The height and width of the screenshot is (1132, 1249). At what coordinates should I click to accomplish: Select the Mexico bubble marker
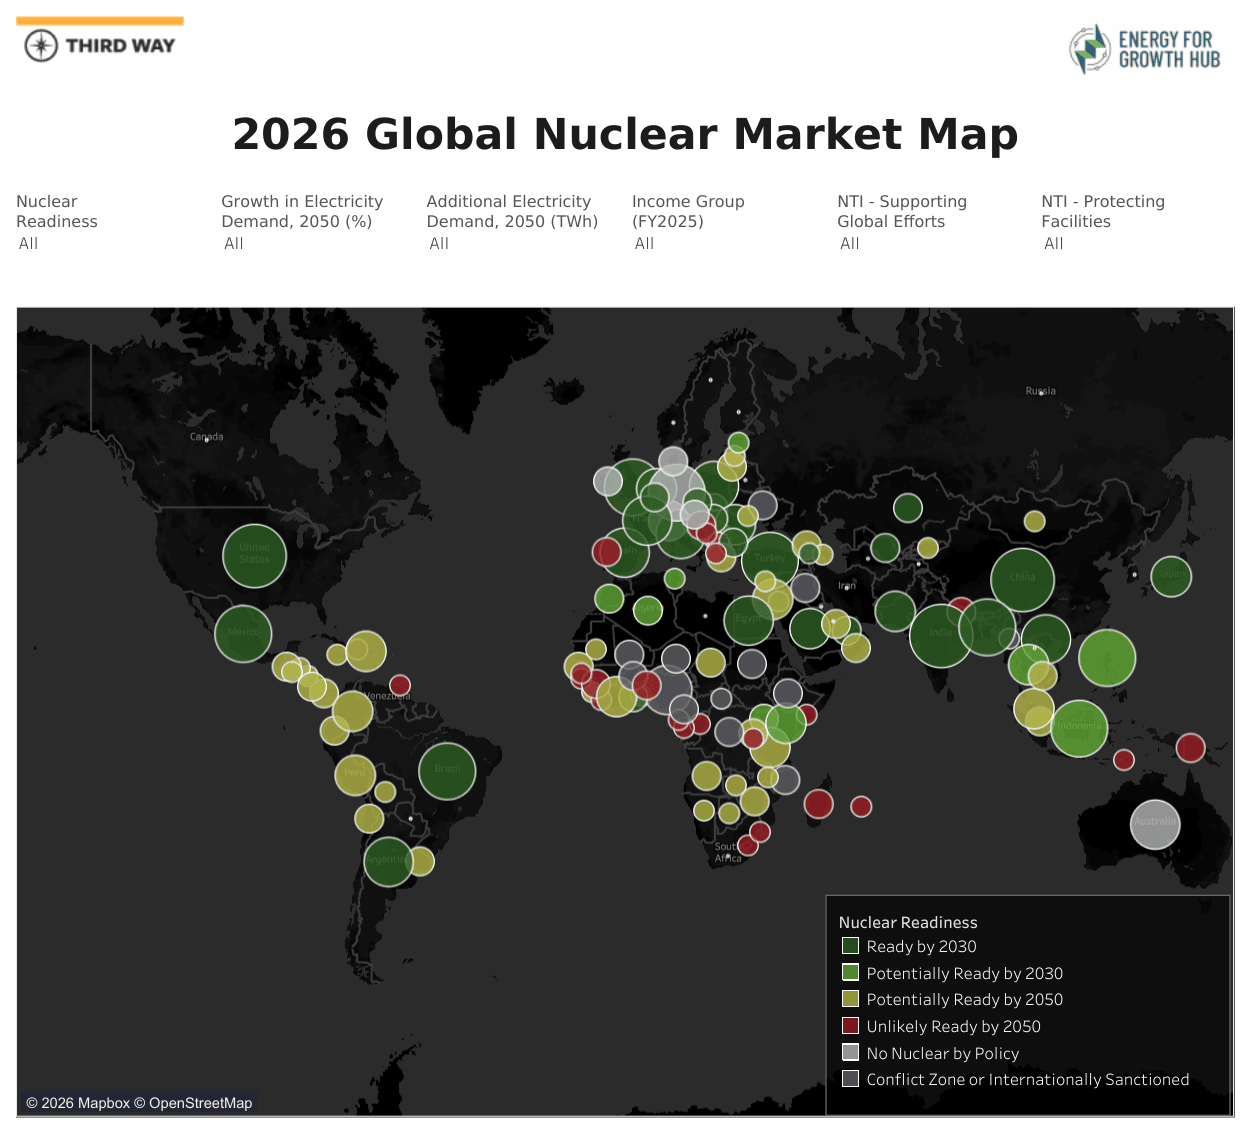click(243, 633)
